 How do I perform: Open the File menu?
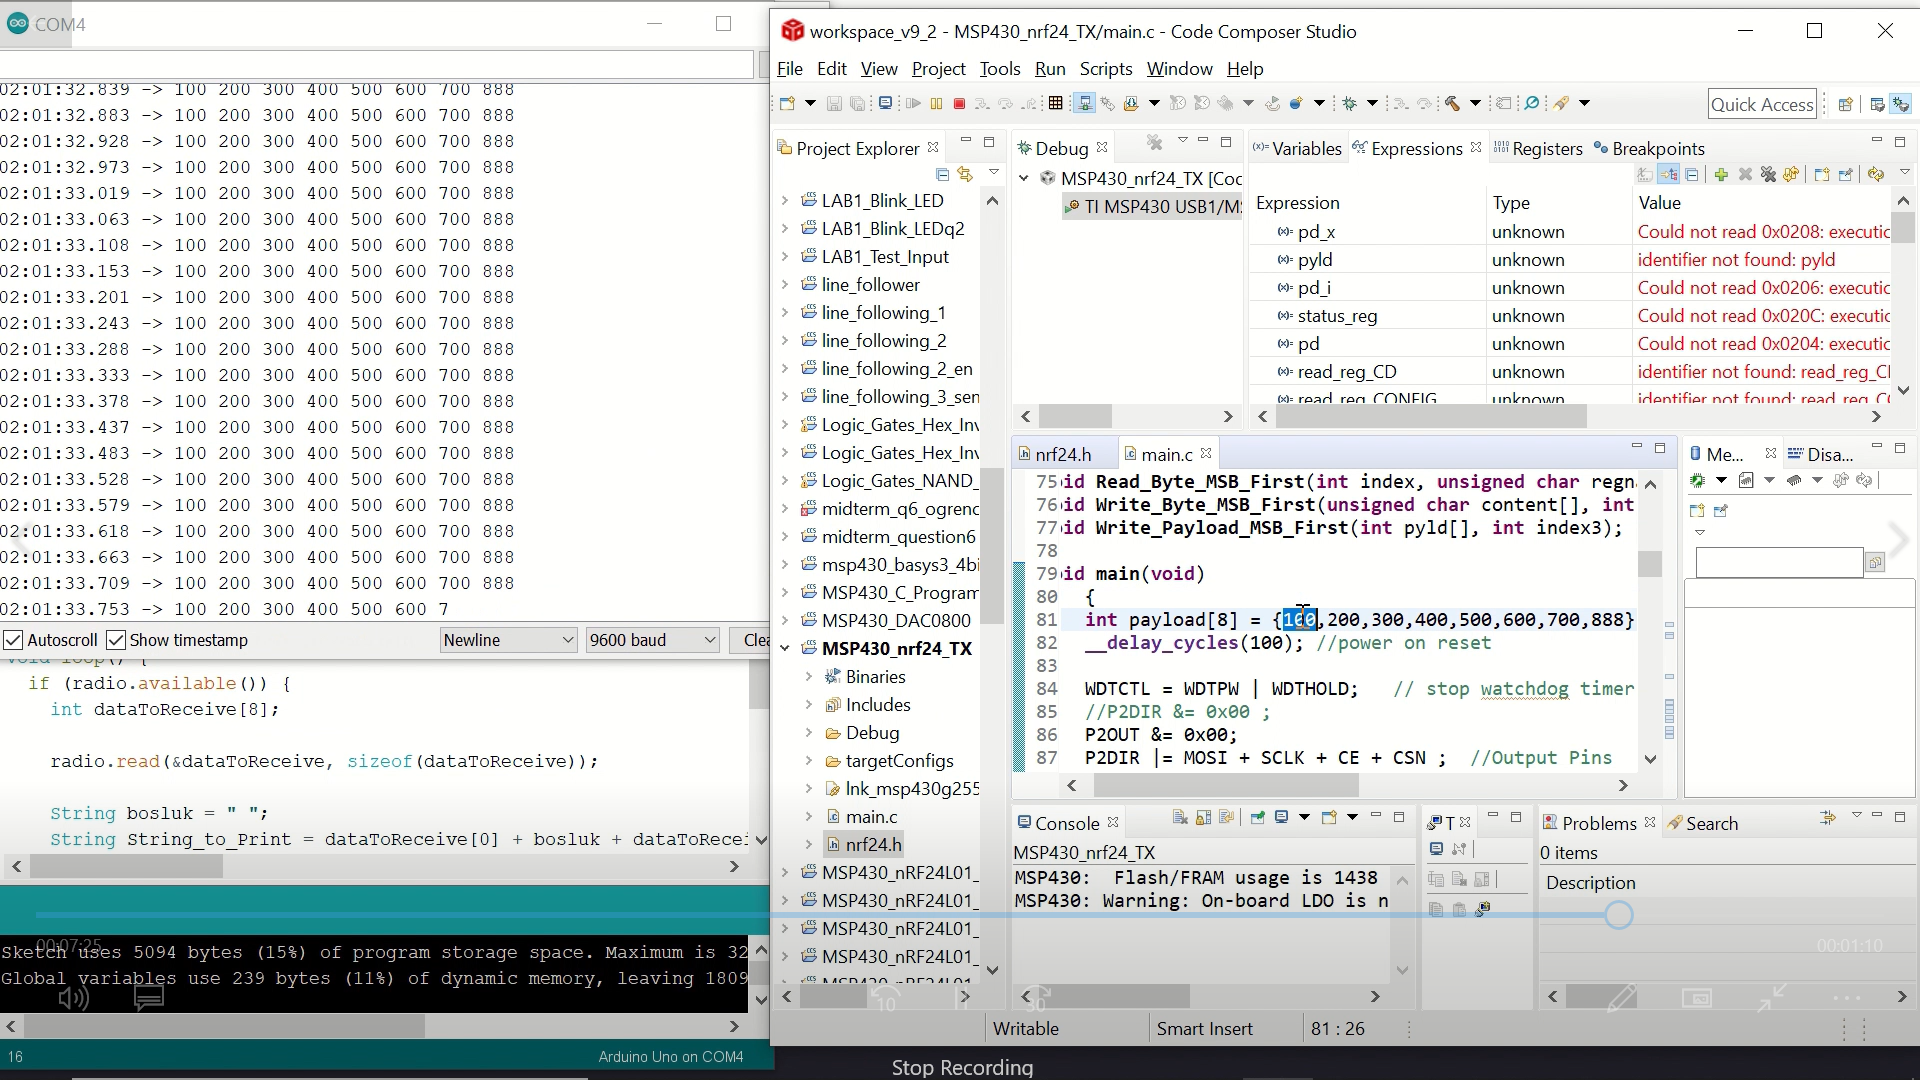tap(790, 69)
